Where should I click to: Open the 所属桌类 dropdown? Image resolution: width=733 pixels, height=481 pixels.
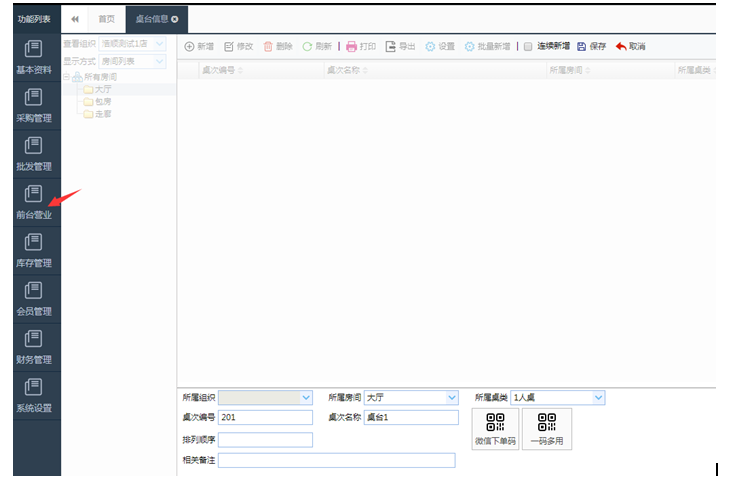[558, 397]
